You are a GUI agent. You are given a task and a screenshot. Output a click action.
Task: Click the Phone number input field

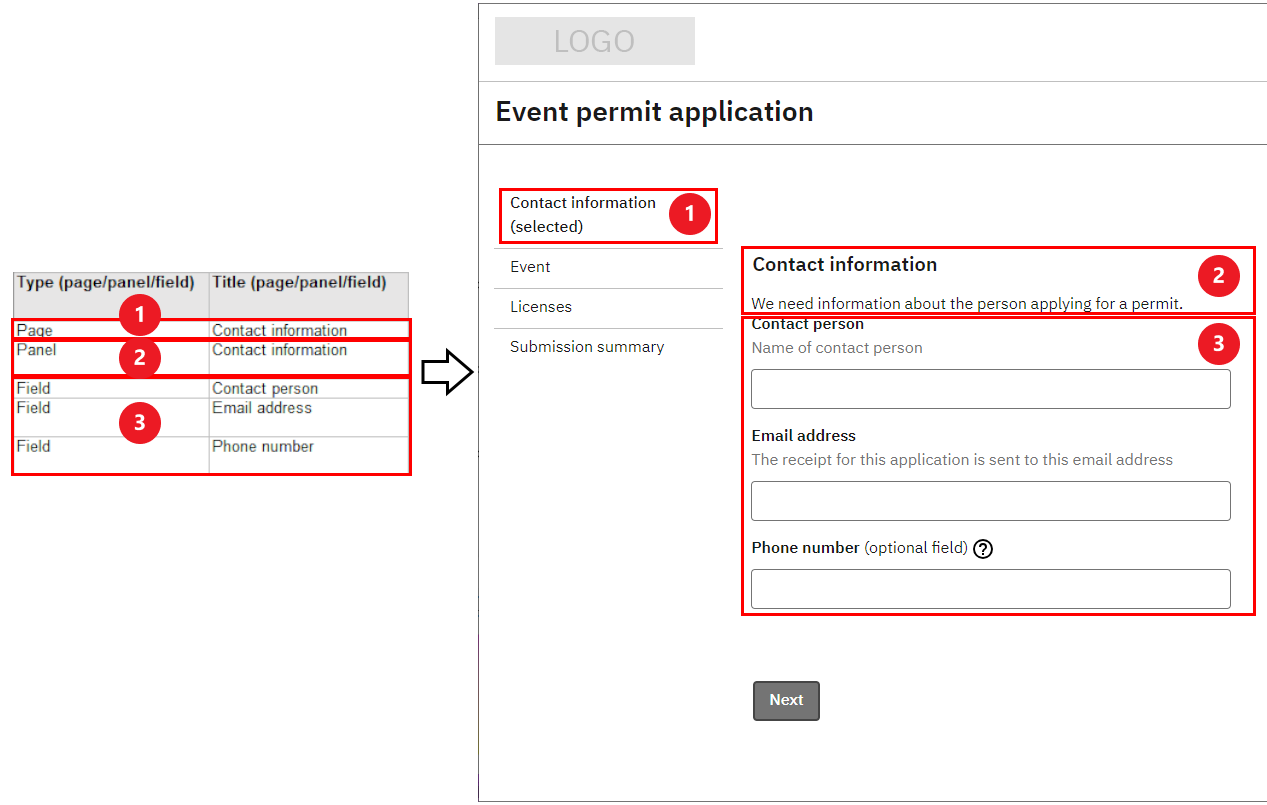click(990, 589)
